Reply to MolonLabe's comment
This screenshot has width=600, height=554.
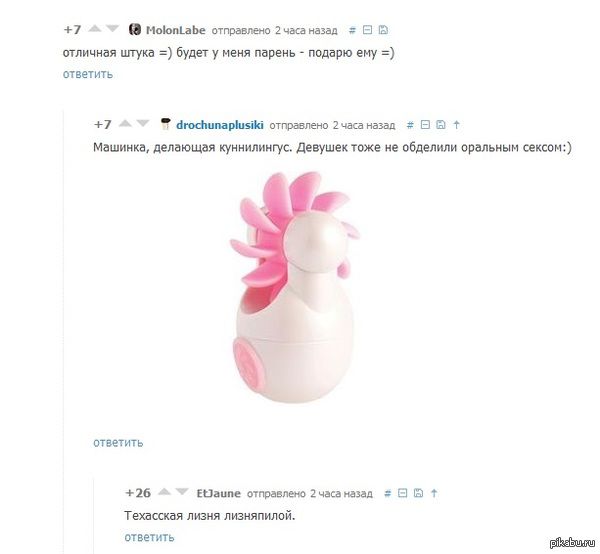tap(88, 74)
